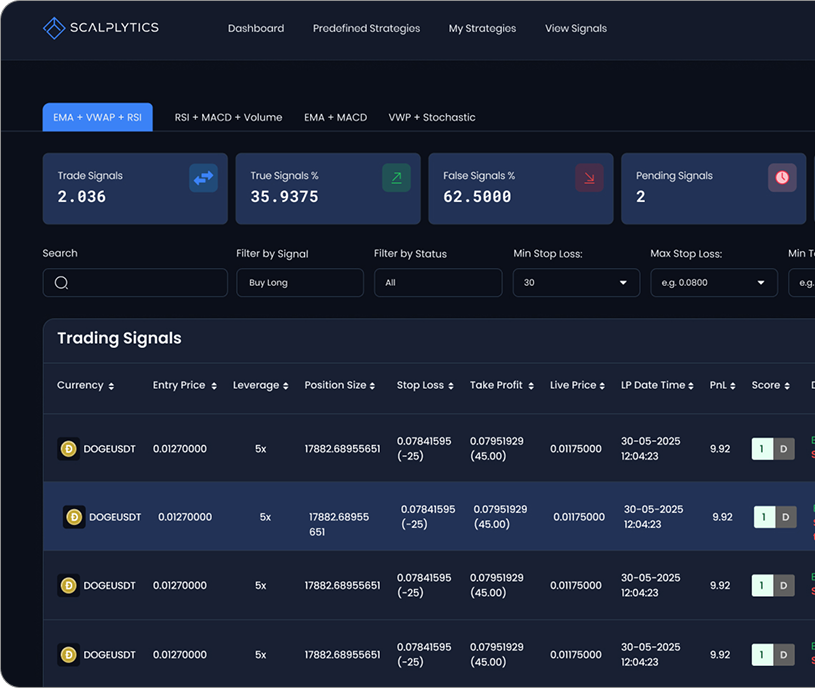
Task: Click the False Signals red arrow icon
Action: pyautogui.click(x=589, y=178)
